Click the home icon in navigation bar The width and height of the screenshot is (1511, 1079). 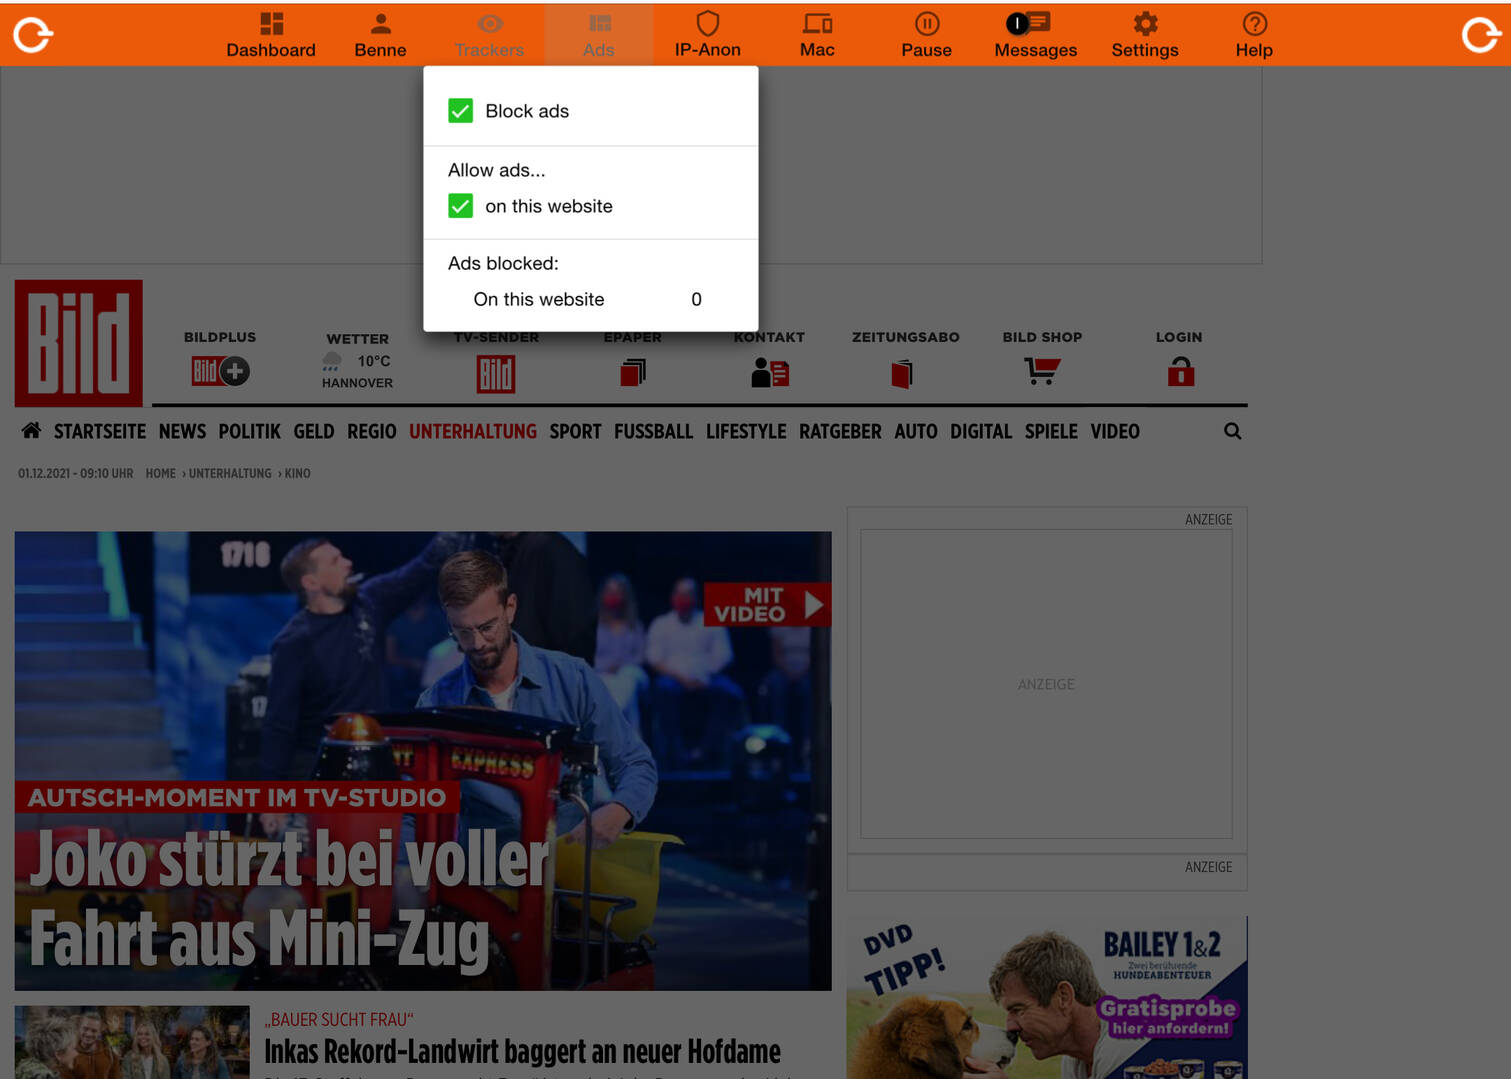click(31, 430)
